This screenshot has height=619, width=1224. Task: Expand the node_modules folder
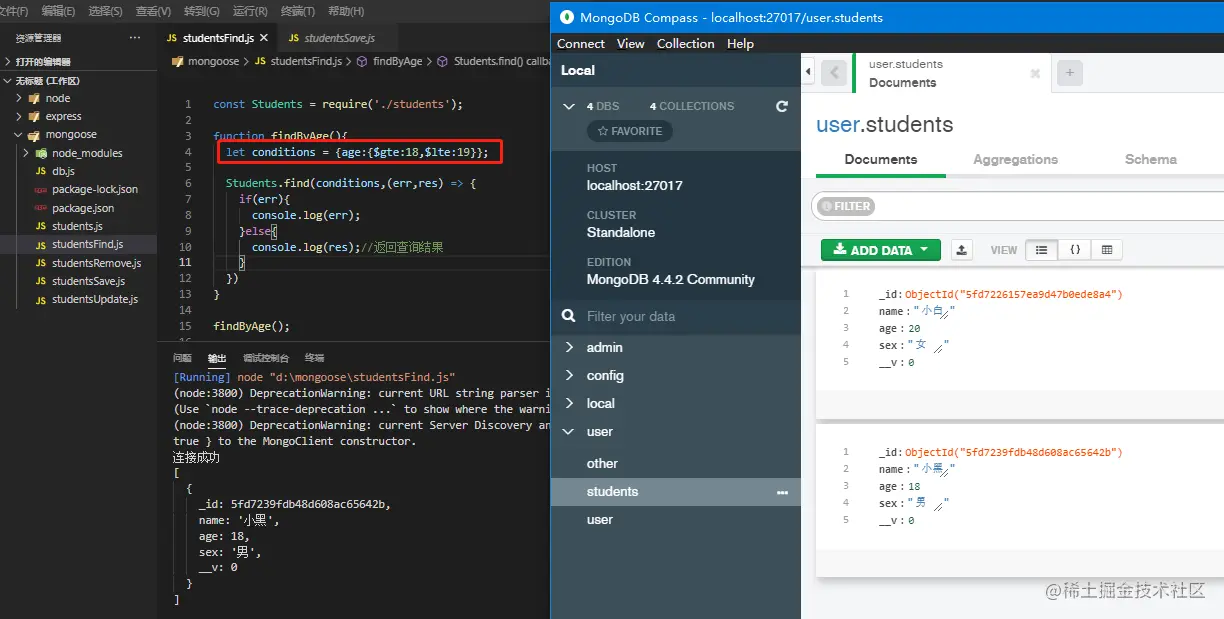27,153
